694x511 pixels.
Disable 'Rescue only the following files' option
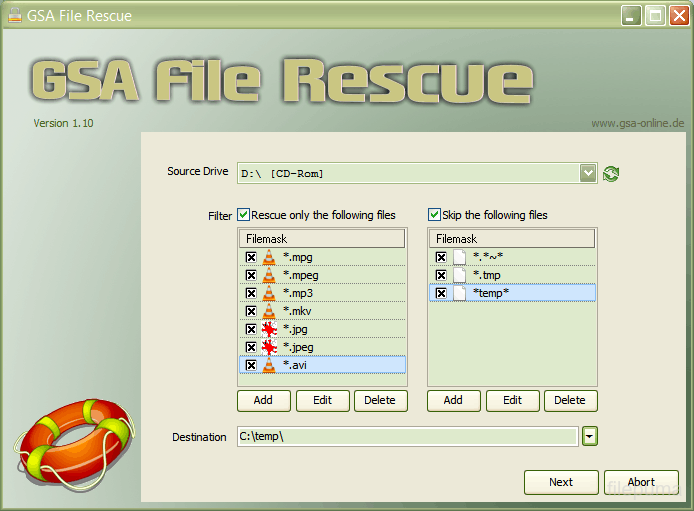click(243, 215)
